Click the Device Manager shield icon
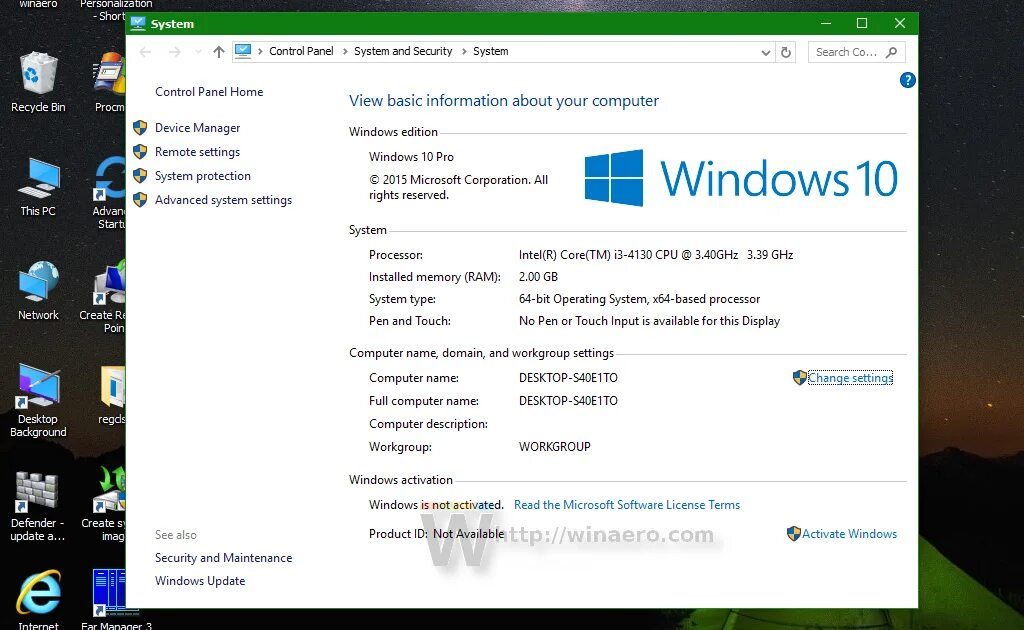The image size is (1024, 630). pyautogui.click(x=140, y=127)
